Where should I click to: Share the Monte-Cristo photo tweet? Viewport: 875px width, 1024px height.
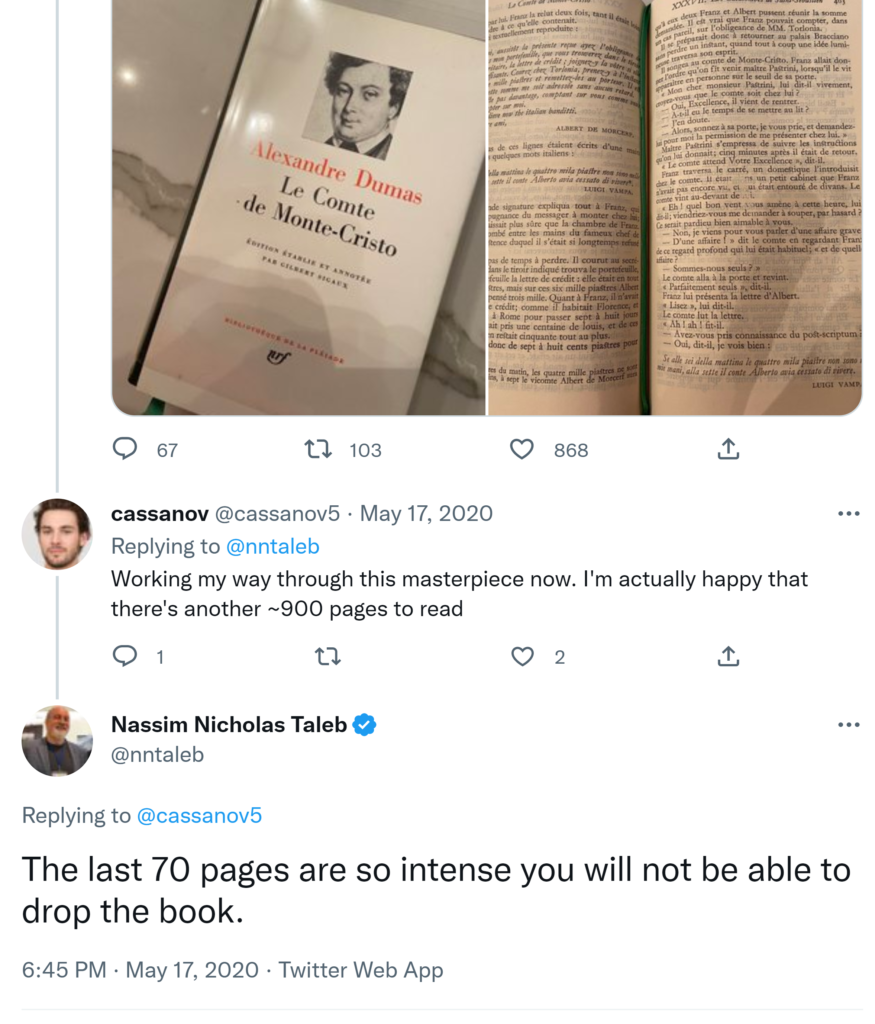point(729,449)
